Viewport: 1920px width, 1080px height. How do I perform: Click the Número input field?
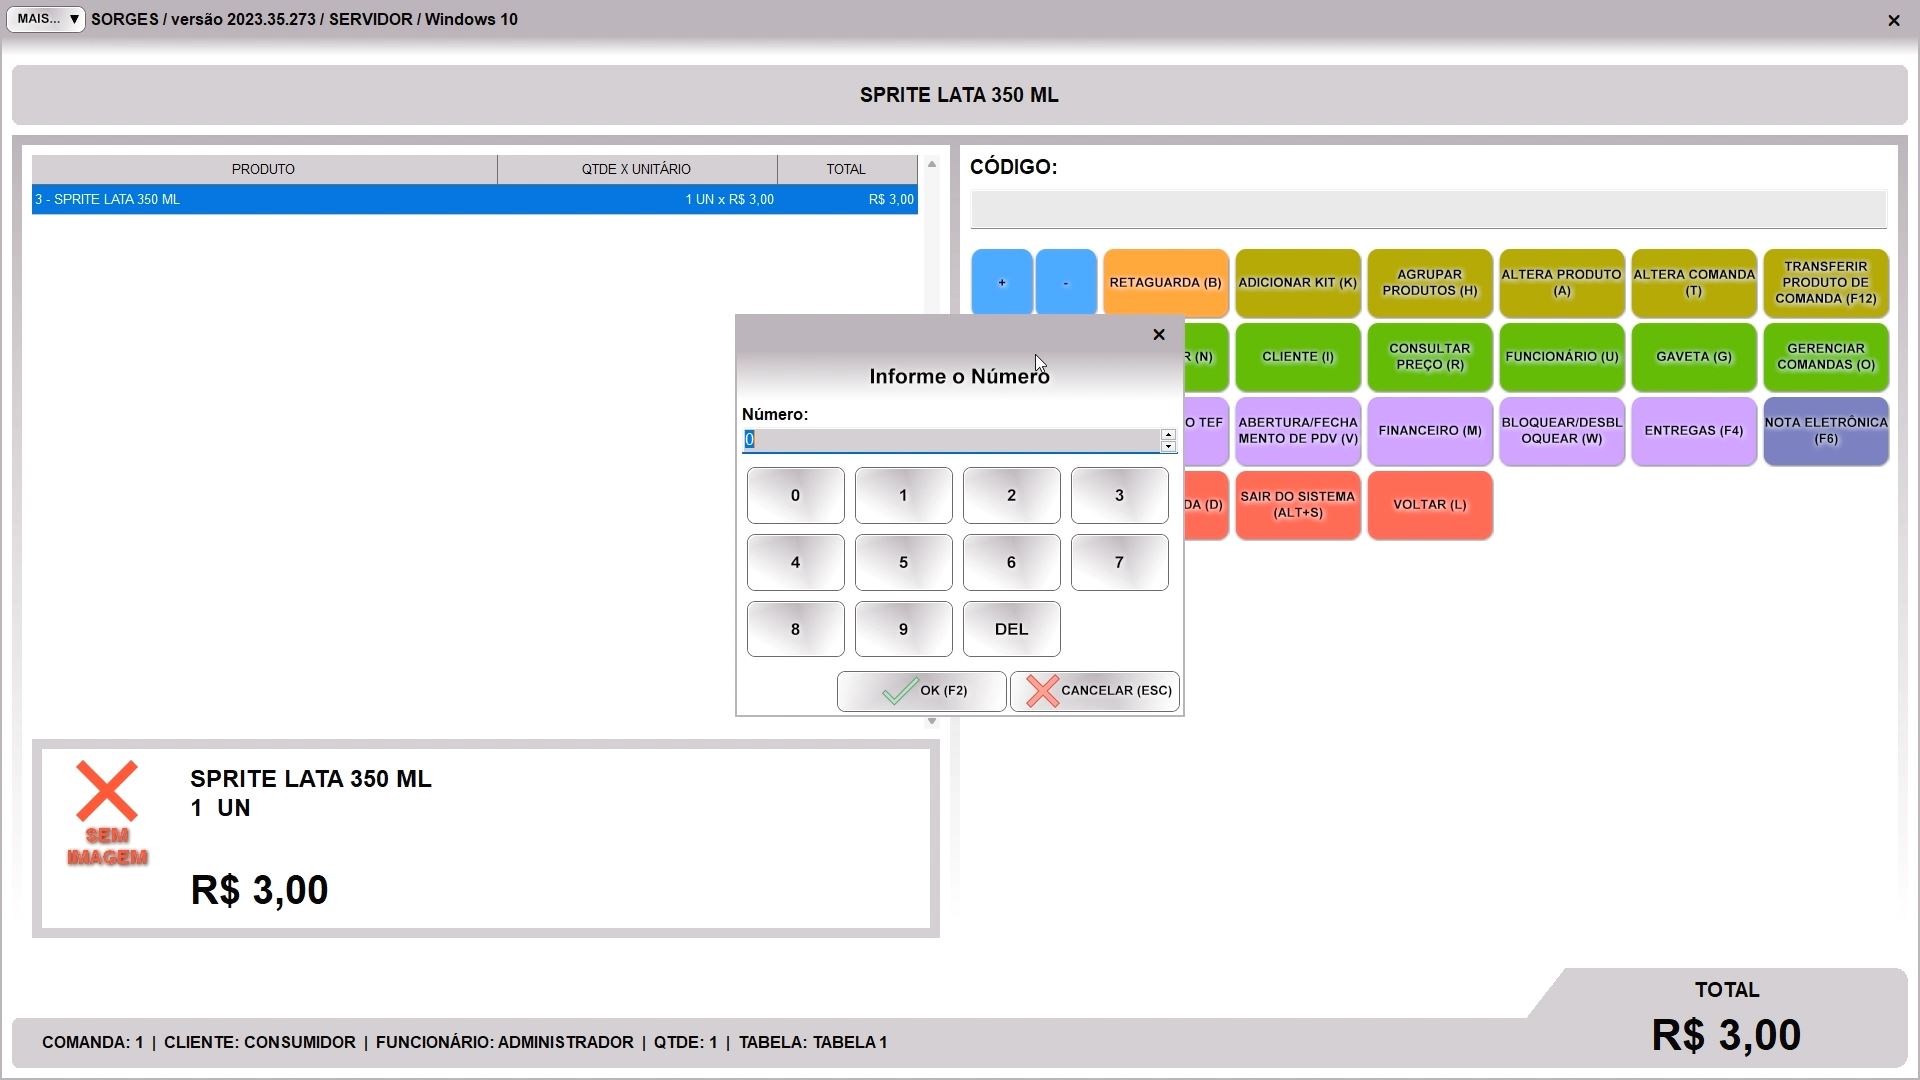[x=950, y=440]
